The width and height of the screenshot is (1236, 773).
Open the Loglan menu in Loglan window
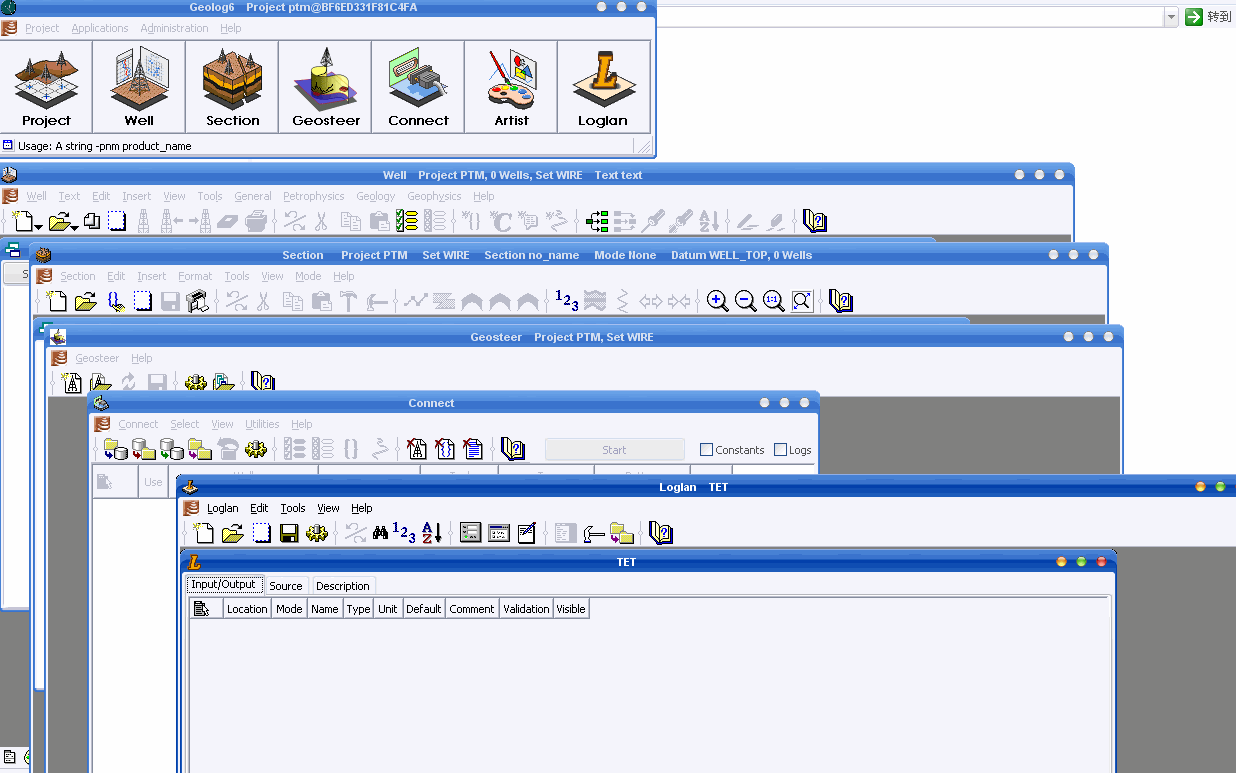point(223,508)
